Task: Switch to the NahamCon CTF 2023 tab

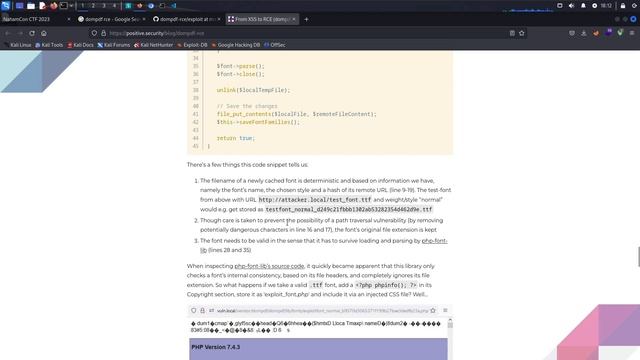Action: point(36,19)
